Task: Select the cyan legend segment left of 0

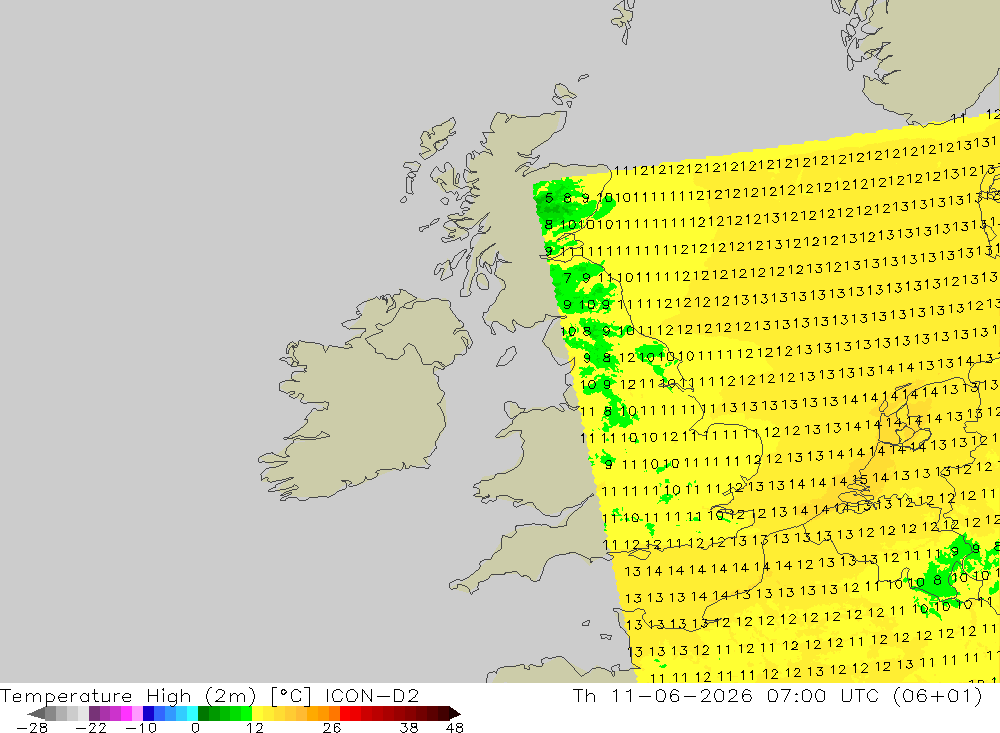Action: (x=192, y=714)
